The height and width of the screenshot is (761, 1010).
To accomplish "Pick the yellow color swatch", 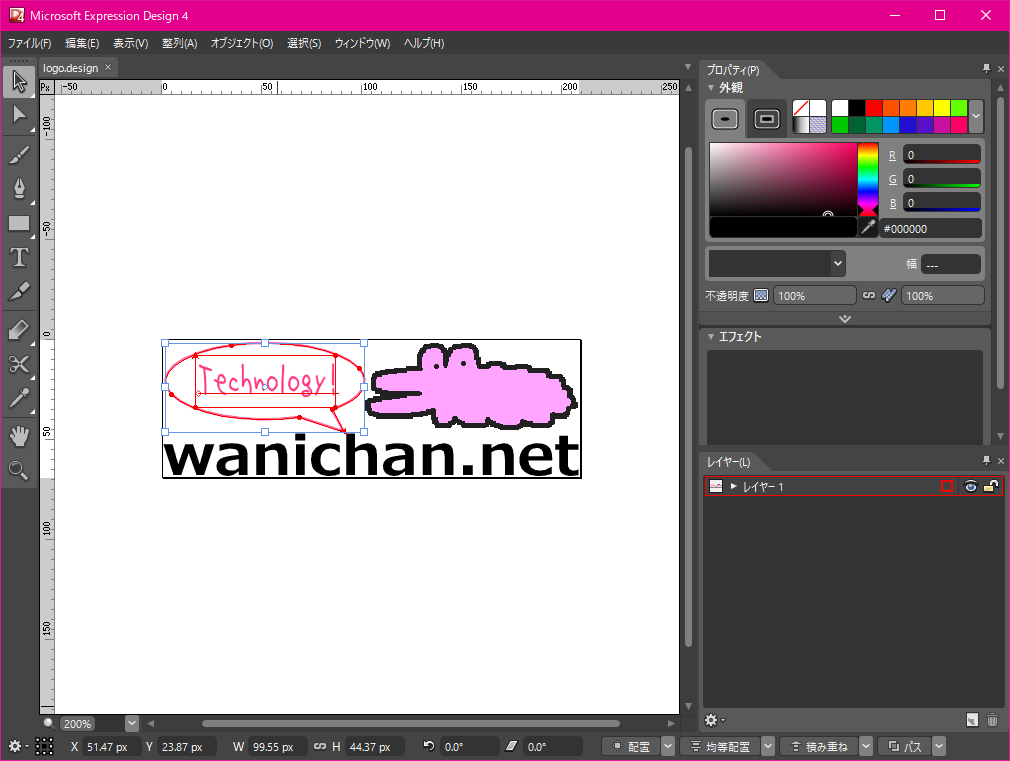I will (942, 108).
